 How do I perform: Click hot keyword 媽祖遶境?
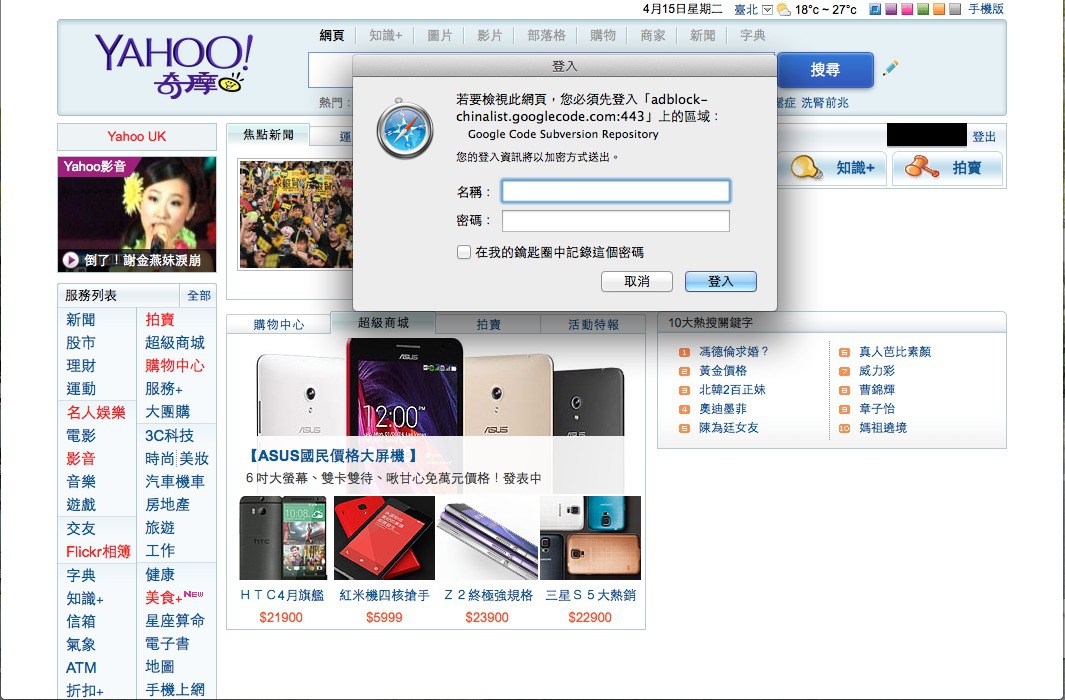882,428
